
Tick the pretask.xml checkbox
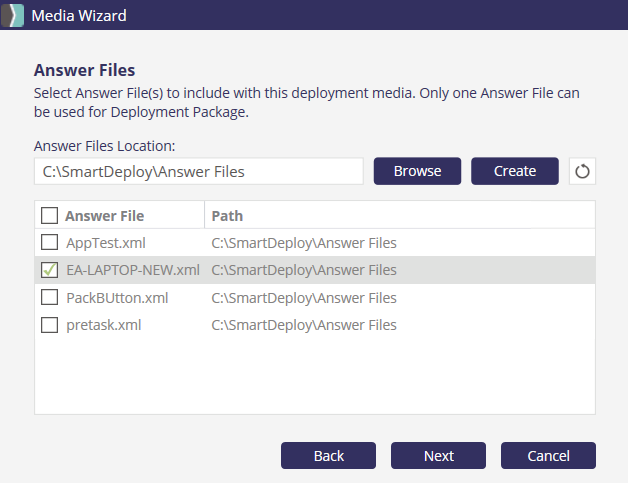(x=49, y=325)
